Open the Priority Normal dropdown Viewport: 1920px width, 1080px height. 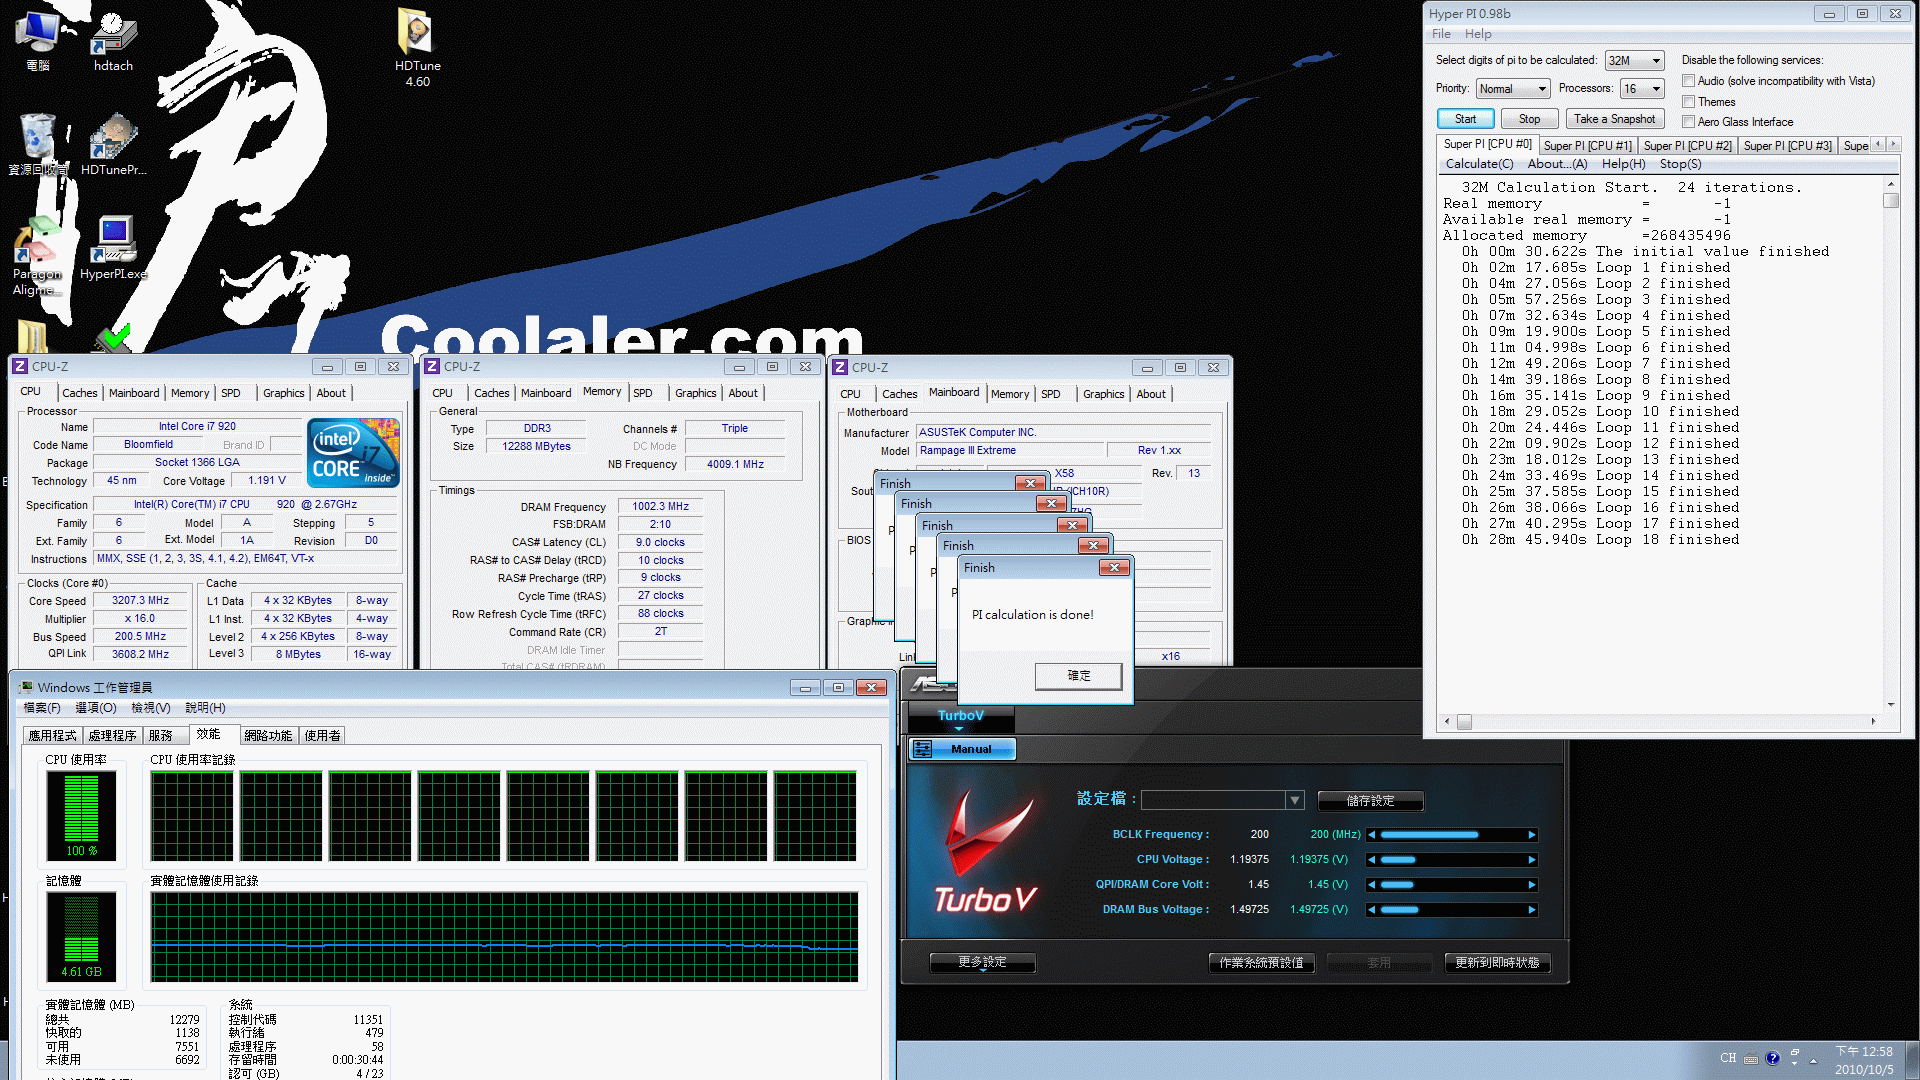[x=1513, y=89]
